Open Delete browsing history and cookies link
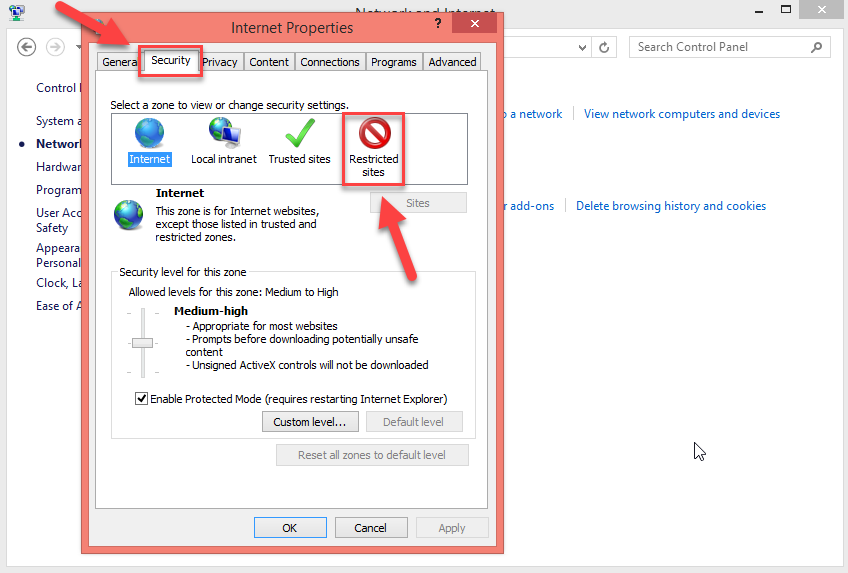 tap(671, 206)
